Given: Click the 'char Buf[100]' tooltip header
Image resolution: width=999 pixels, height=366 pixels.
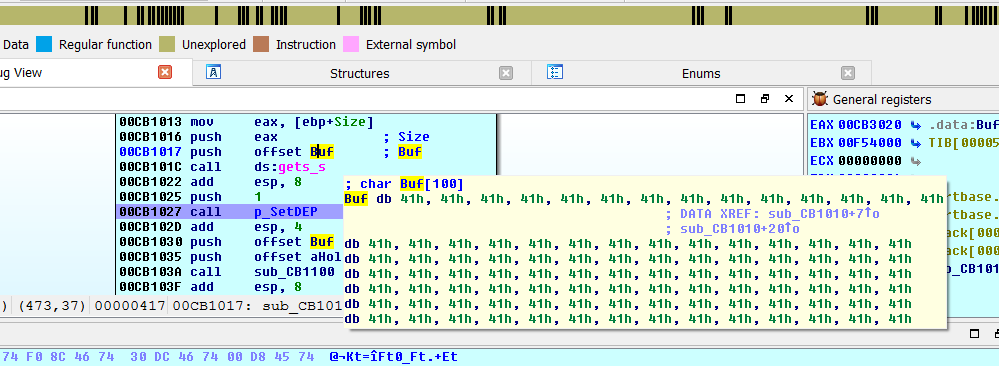Looking at the screenshot, I should point(404,184).
